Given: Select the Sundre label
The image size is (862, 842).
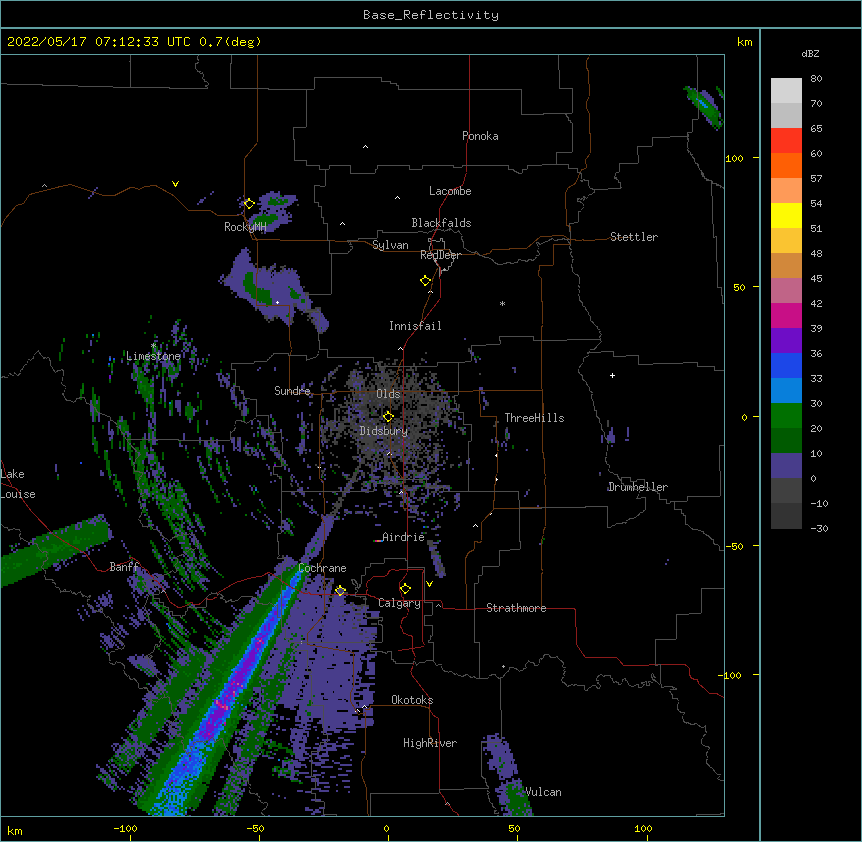Looking at the screenshot, I should [292, 391].
